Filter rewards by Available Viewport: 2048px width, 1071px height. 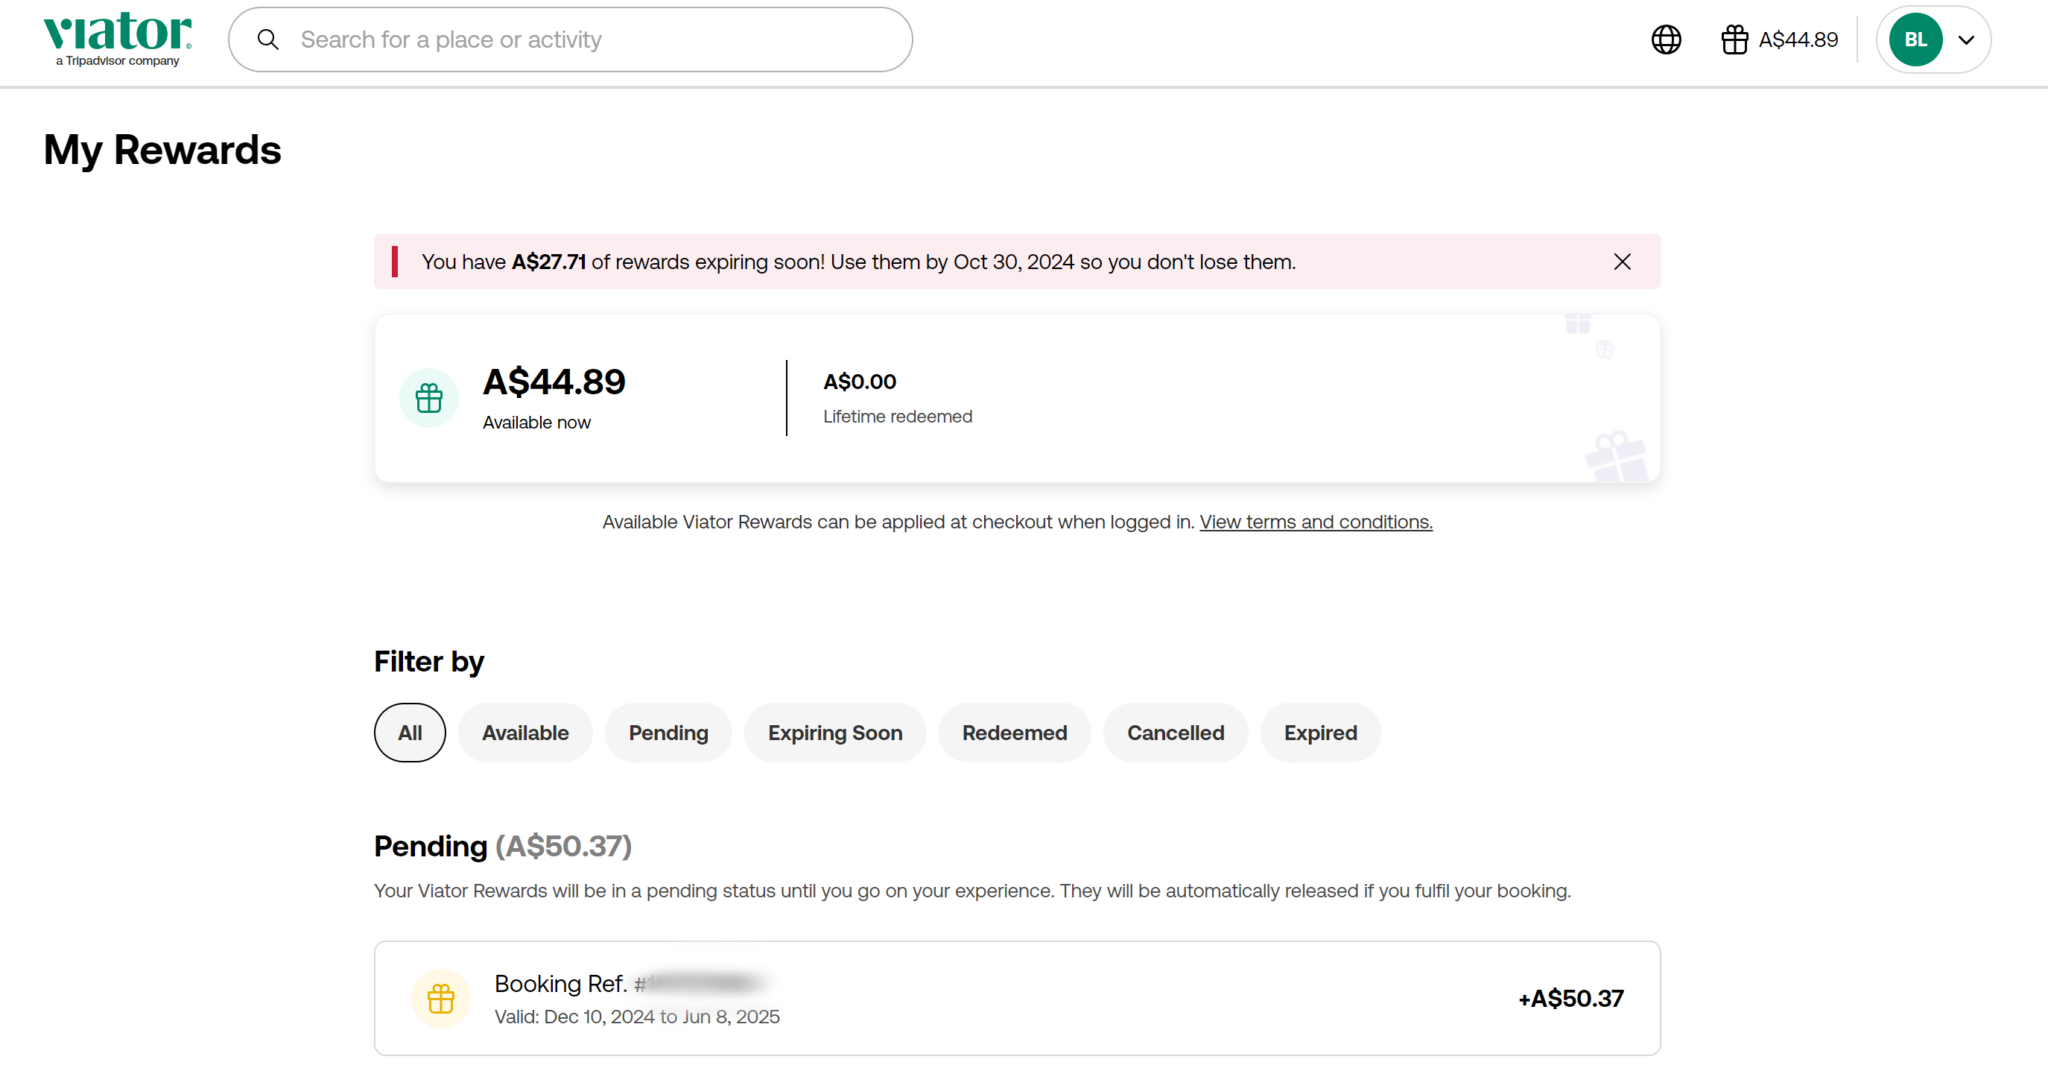pos(525,733)
